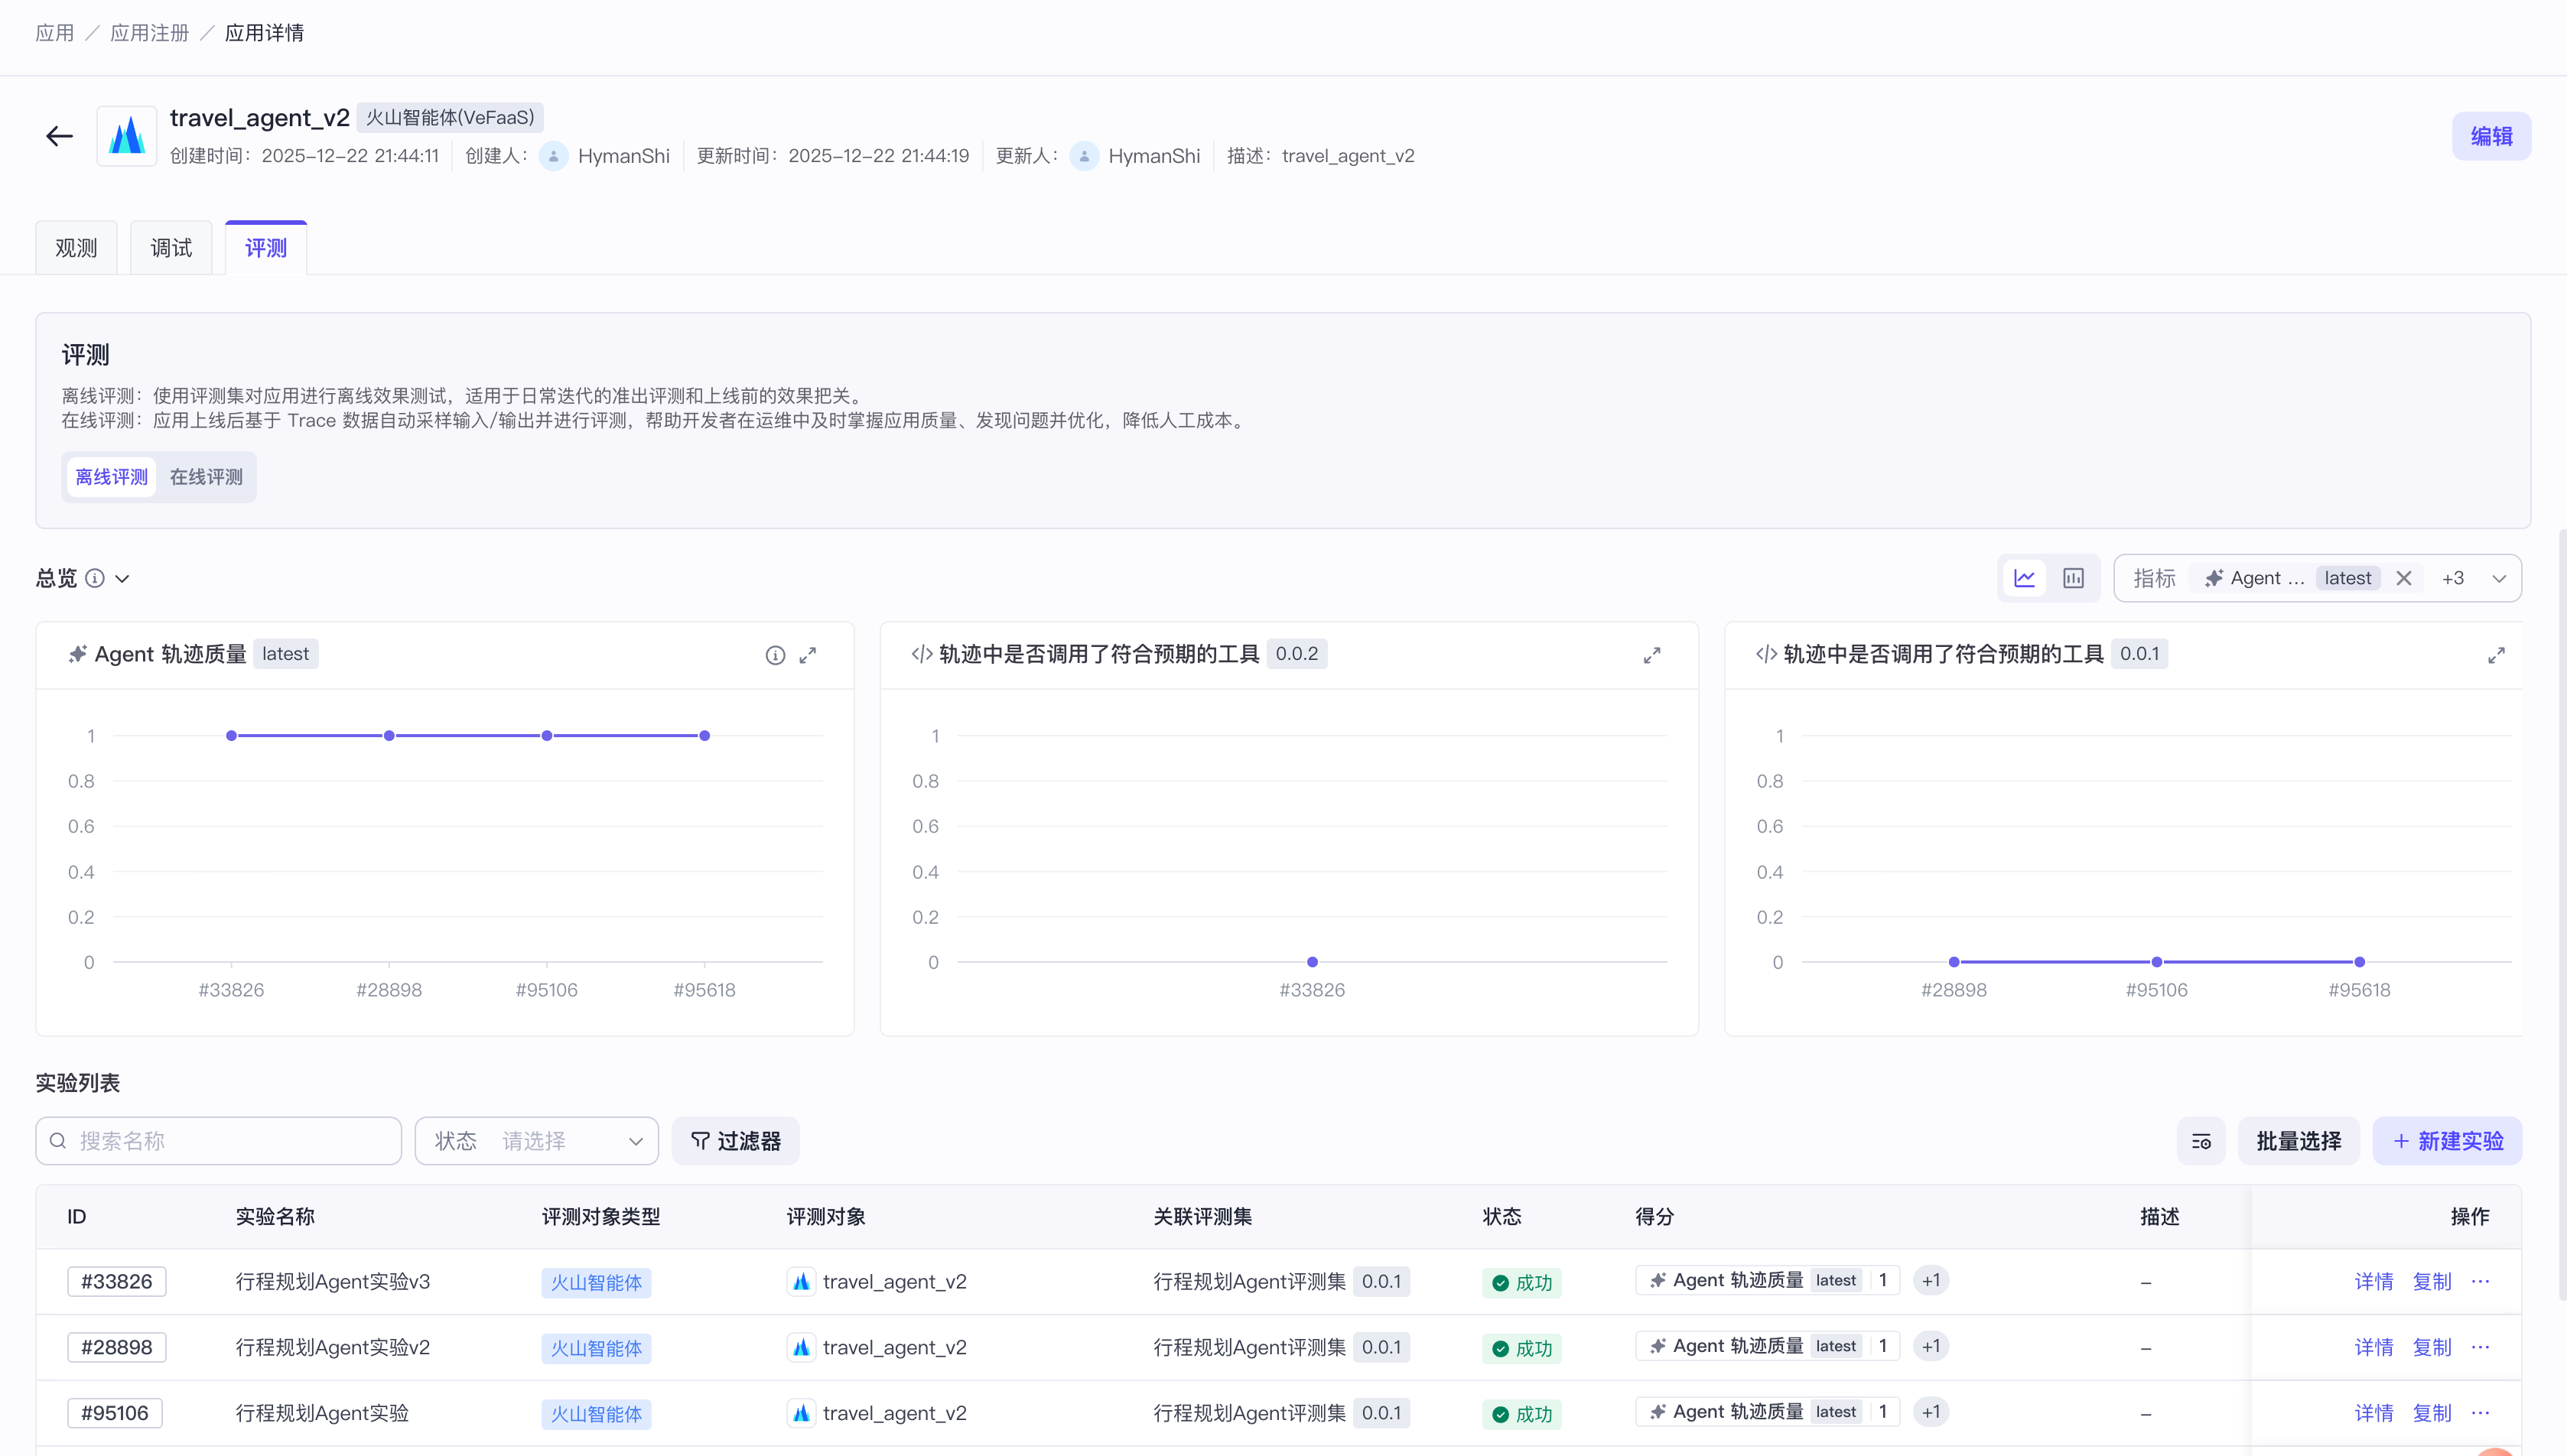Screen dimensions: 2567x1456
Task: Switch to the 调试 tab
Action: 171,248
